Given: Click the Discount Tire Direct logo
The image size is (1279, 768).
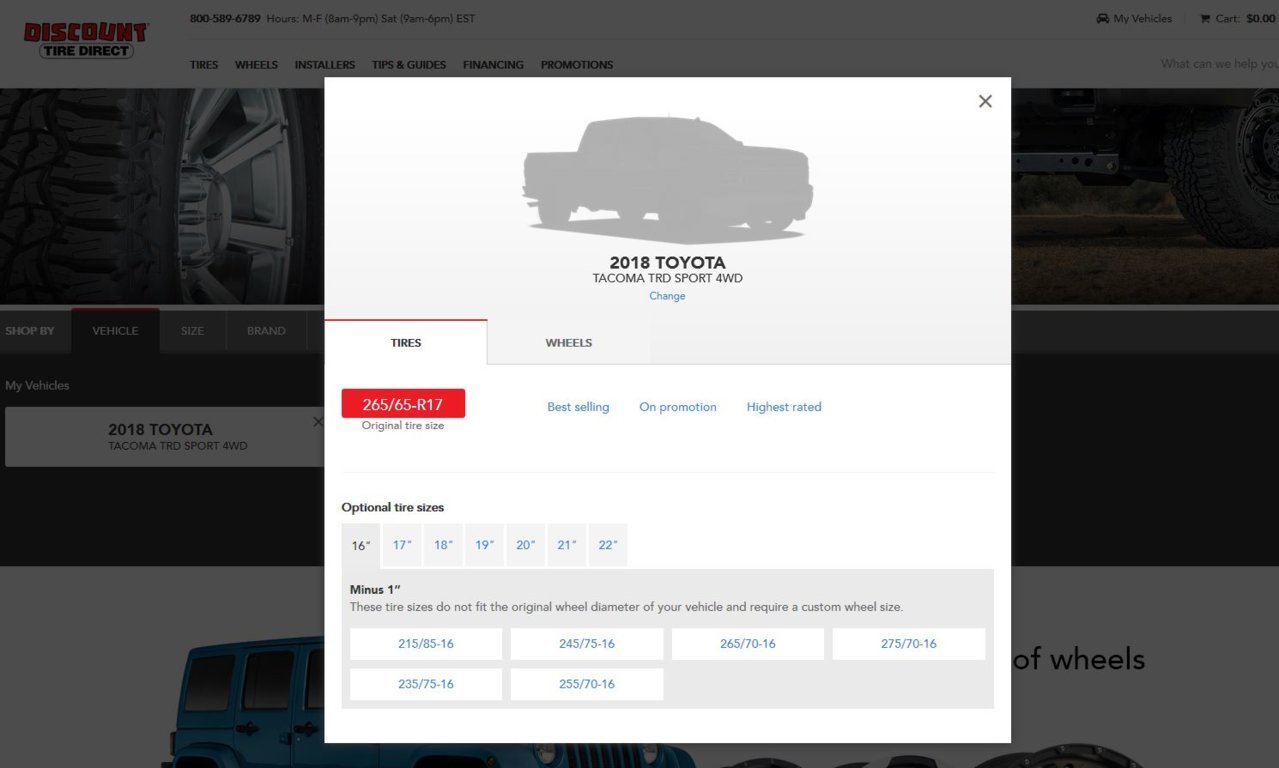Looking at the screenshot, I should 86,40.
